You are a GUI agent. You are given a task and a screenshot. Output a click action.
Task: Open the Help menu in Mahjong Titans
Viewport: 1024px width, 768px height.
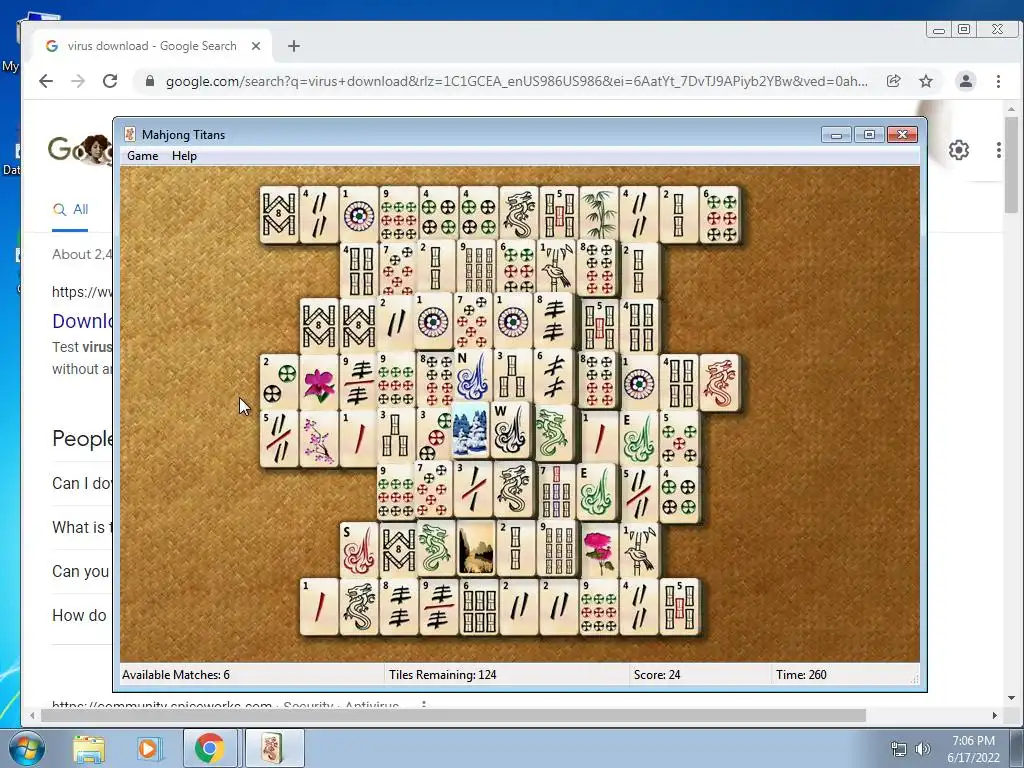point(184,156)
